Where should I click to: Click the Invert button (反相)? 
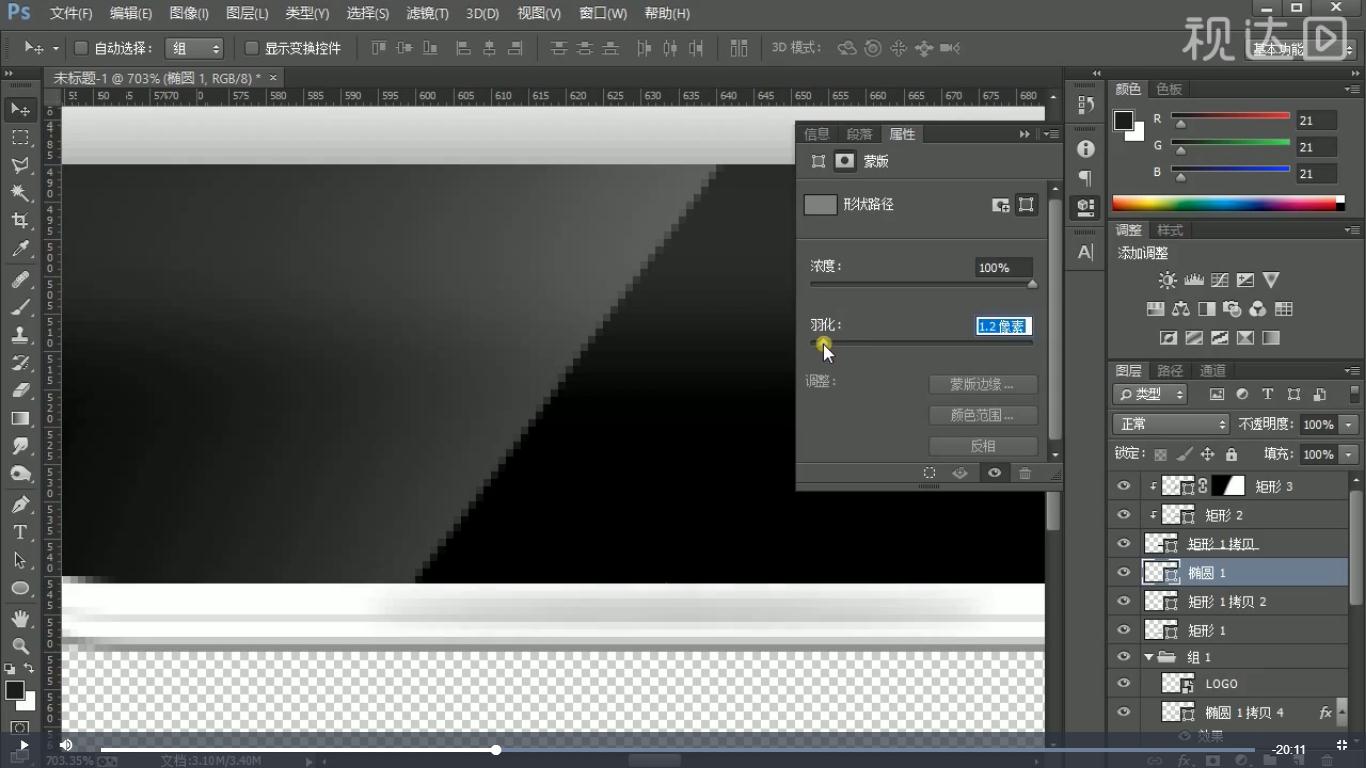pyautogui.click(x=983, y=446)
